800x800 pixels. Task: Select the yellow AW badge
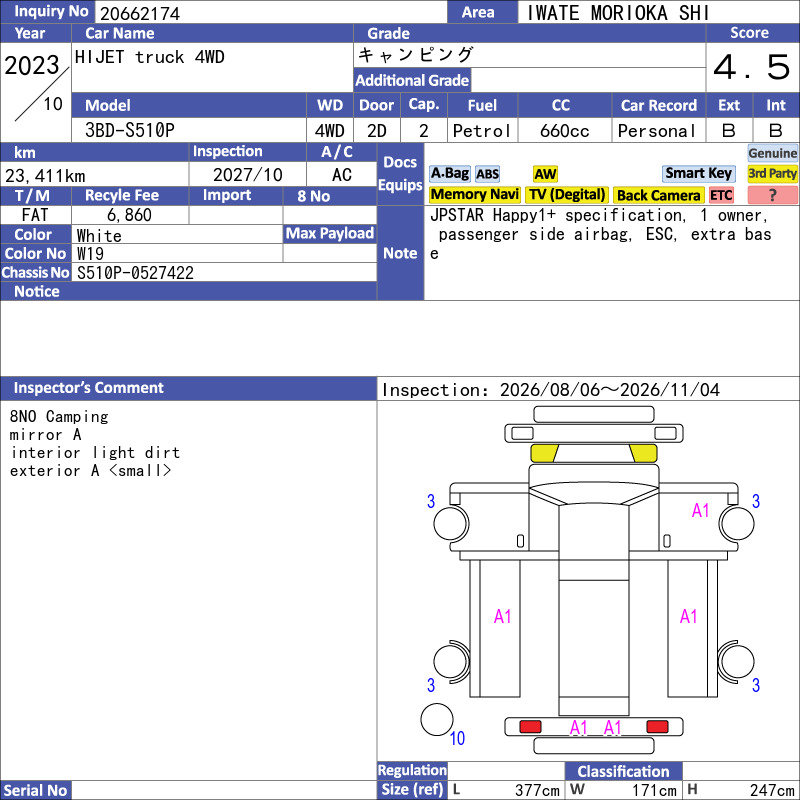pos(545,174)
